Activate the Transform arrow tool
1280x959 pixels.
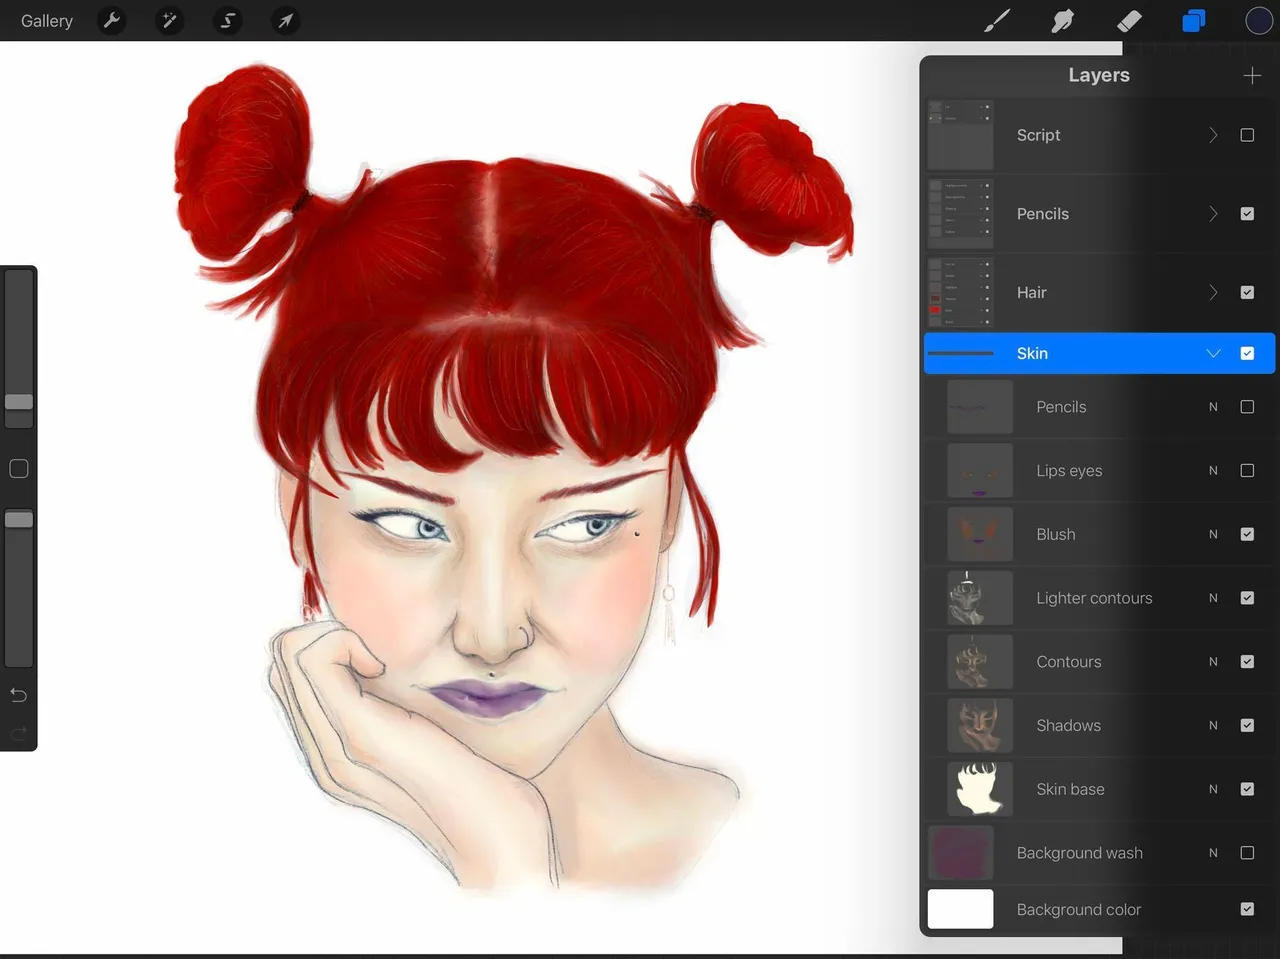[286, 21]
